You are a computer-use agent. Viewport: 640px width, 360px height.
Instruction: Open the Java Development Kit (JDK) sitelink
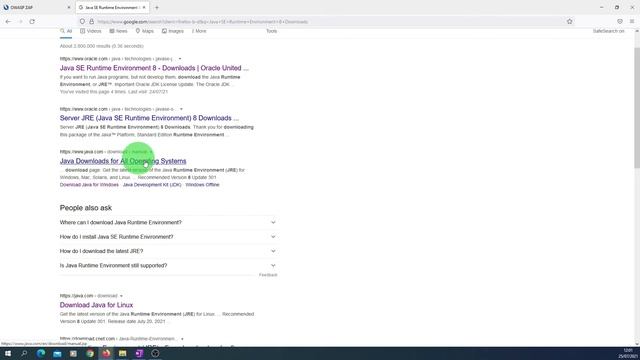[152, 185]
